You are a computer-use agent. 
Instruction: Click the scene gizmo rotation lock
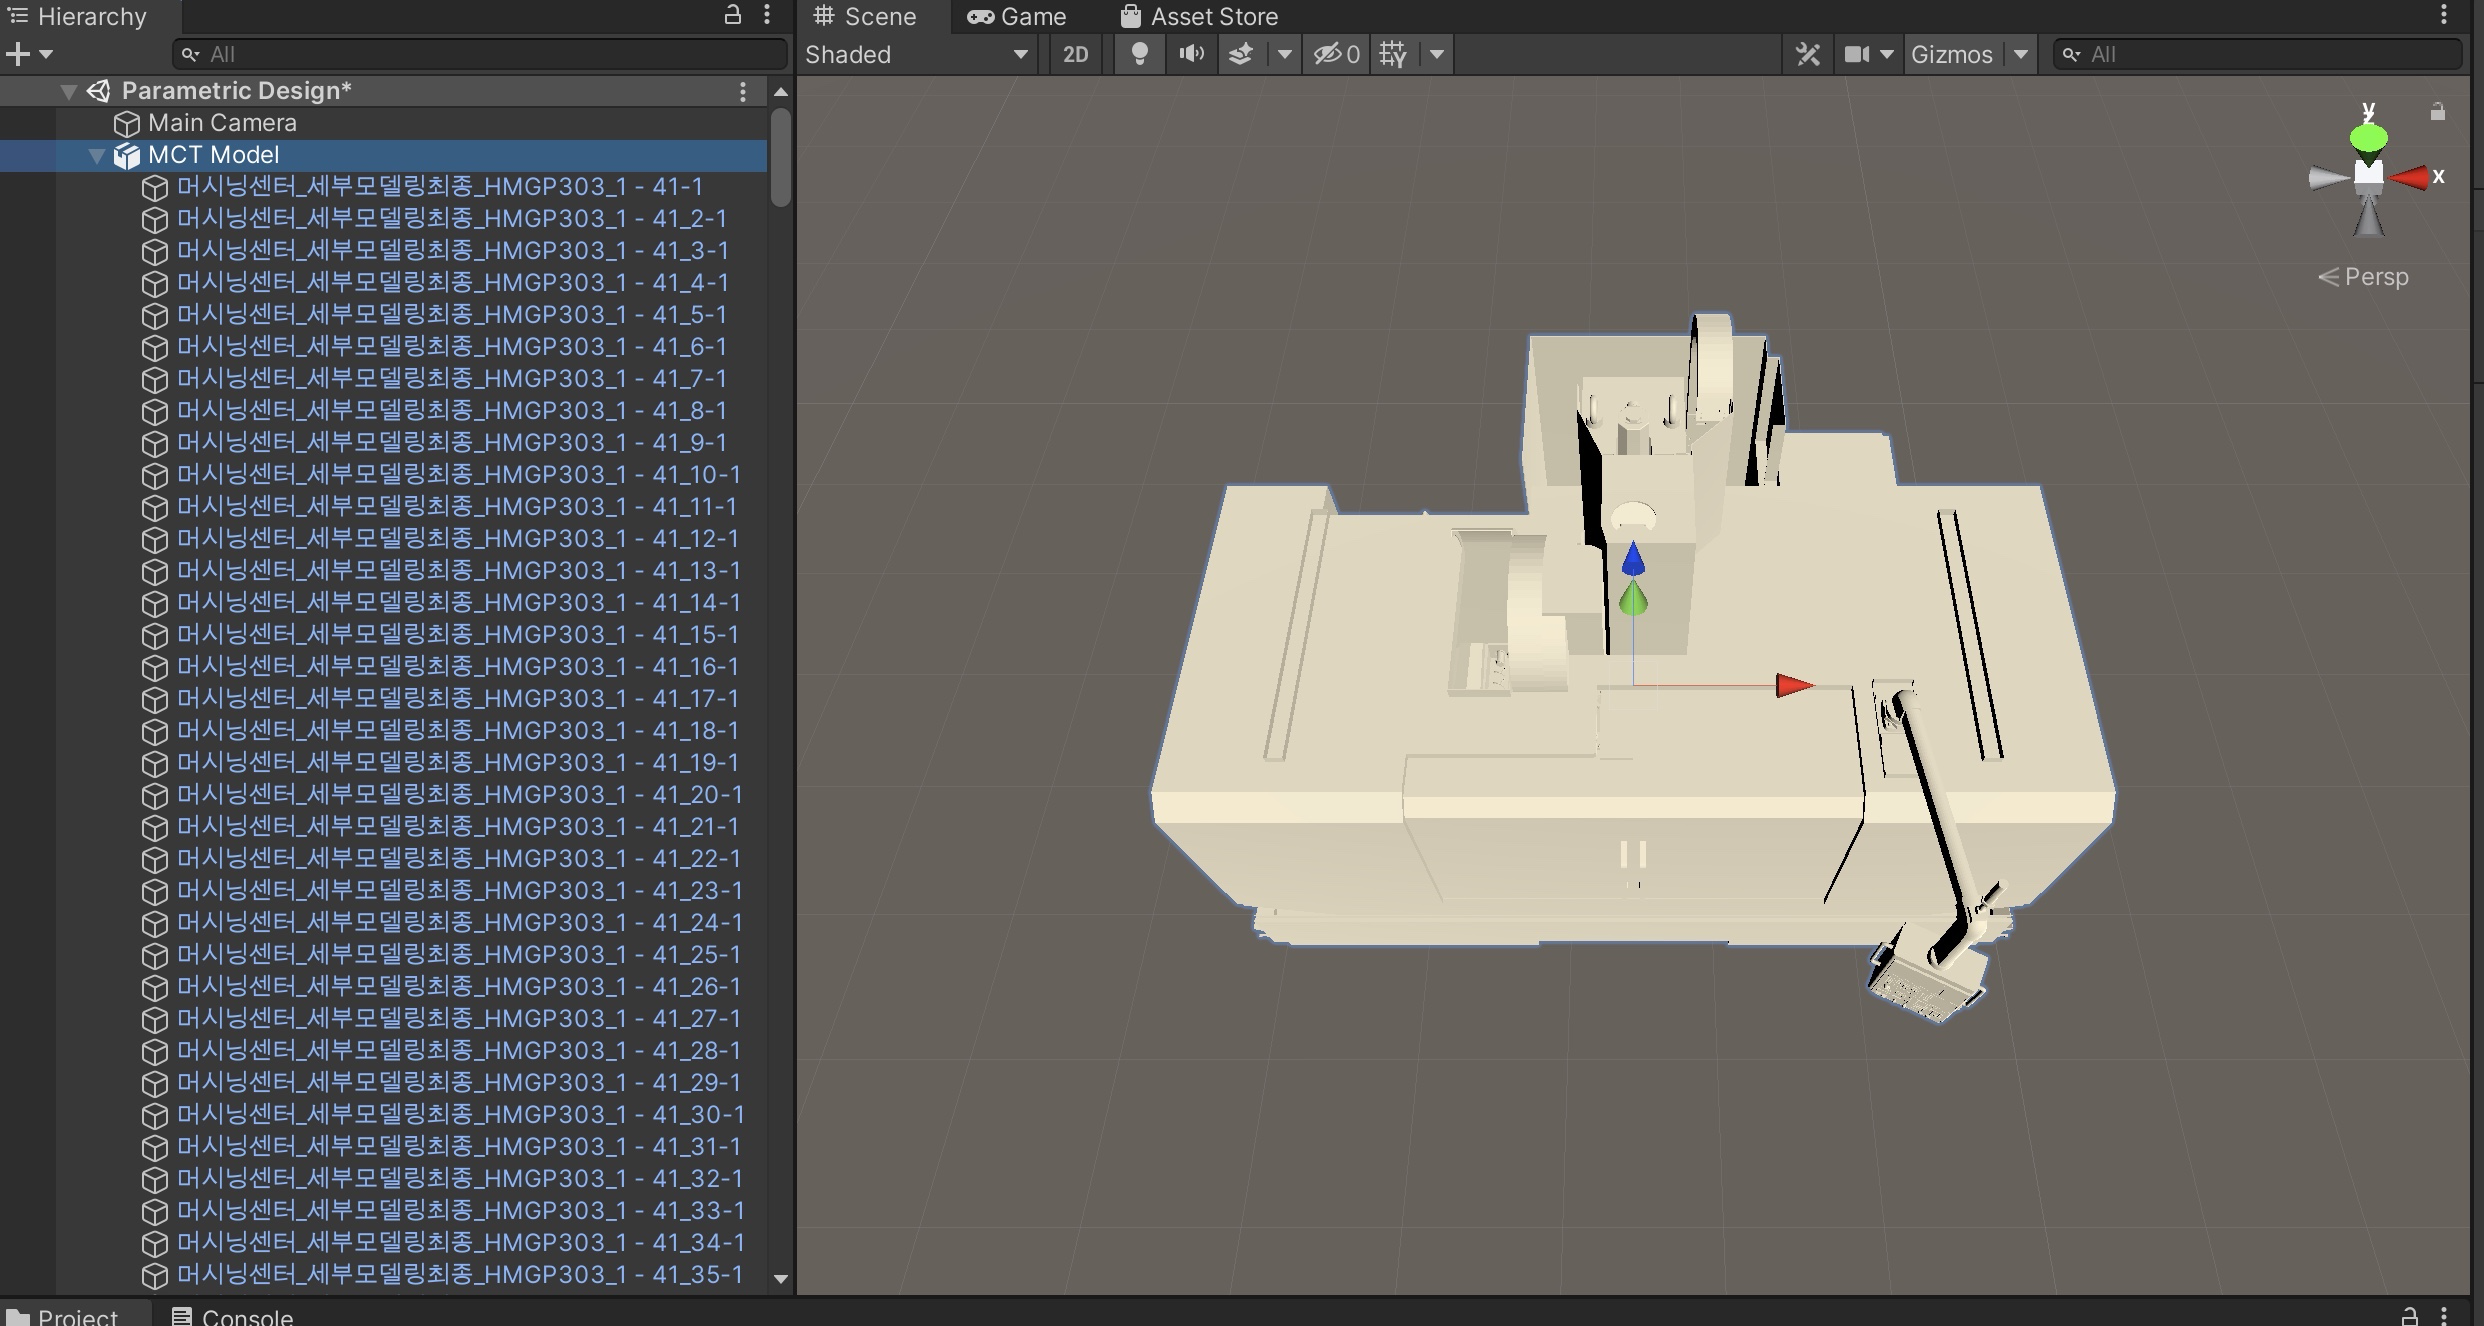(2437, 112)
